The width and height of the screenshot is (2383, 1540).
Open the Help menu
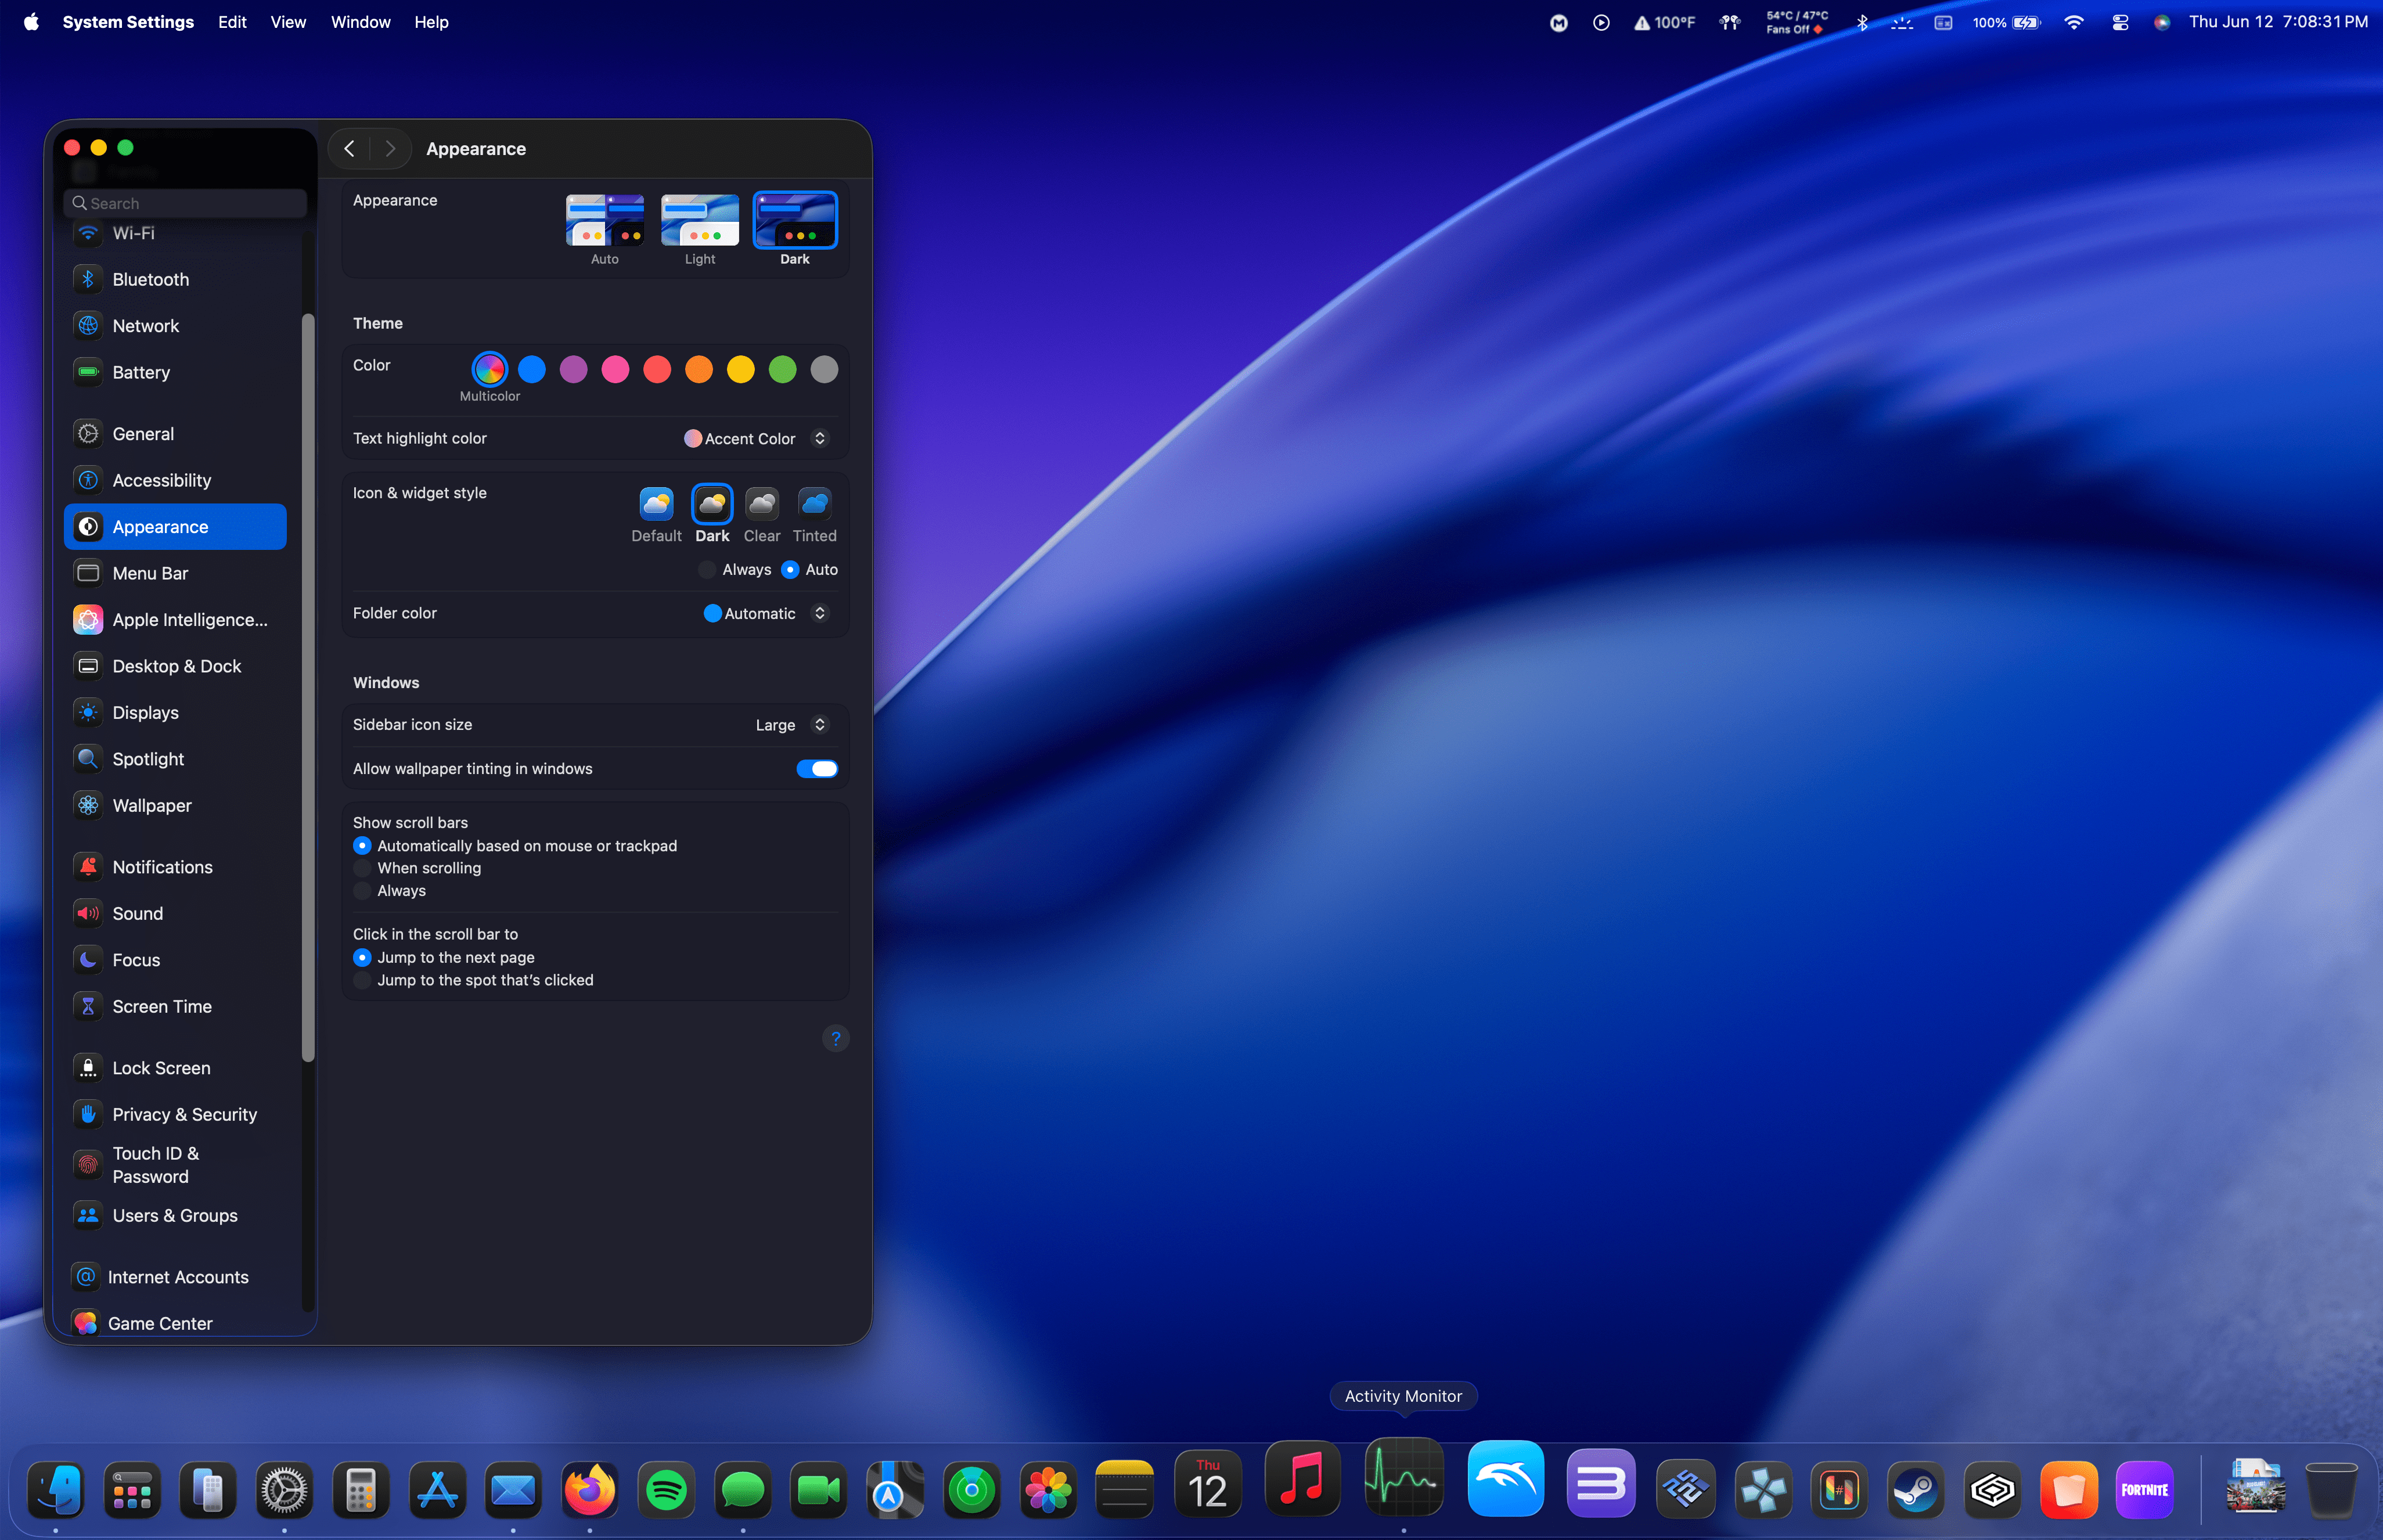click(x=431, y=22)
